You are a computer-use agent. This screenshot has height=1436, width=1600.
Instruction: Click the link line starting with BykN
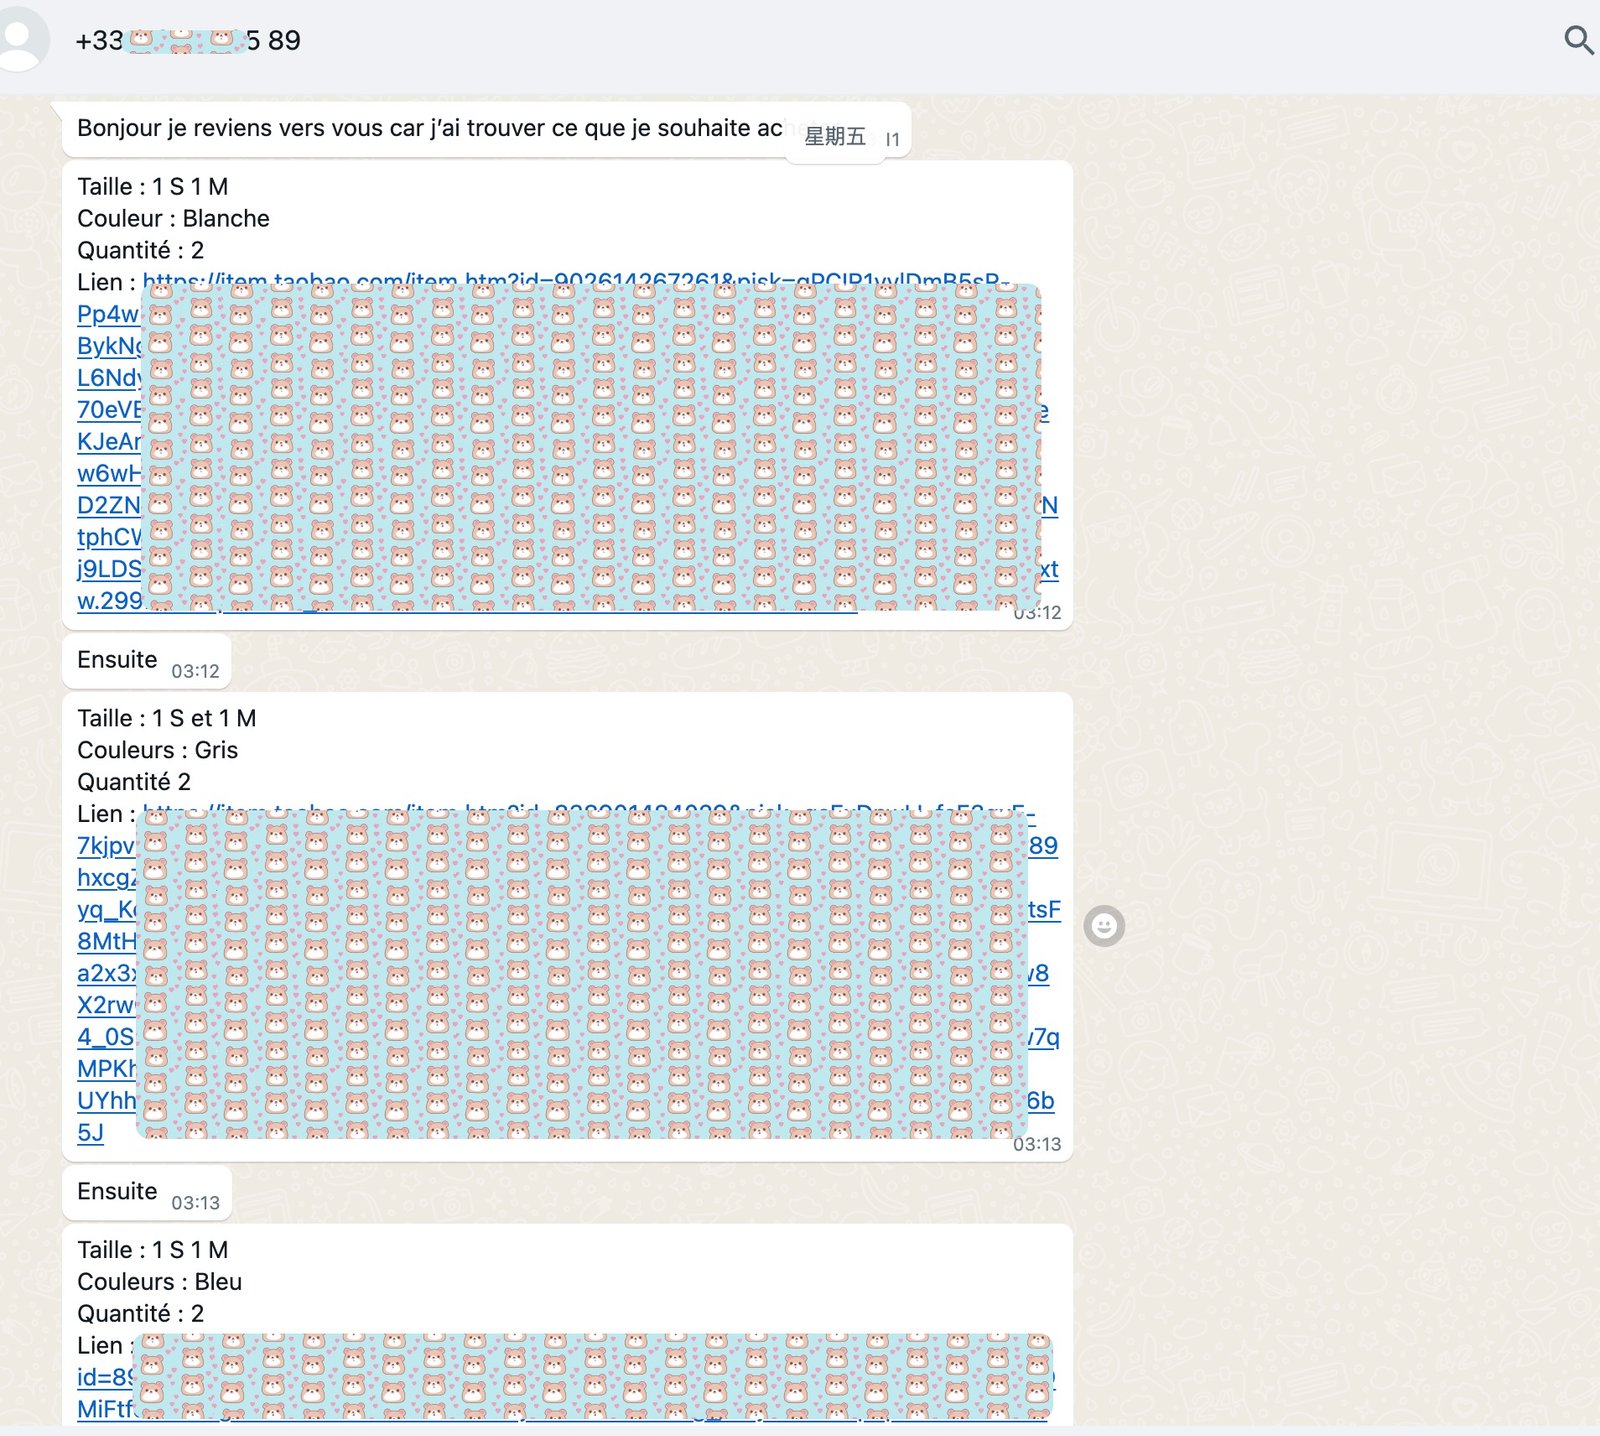click(x=108, y=346)
